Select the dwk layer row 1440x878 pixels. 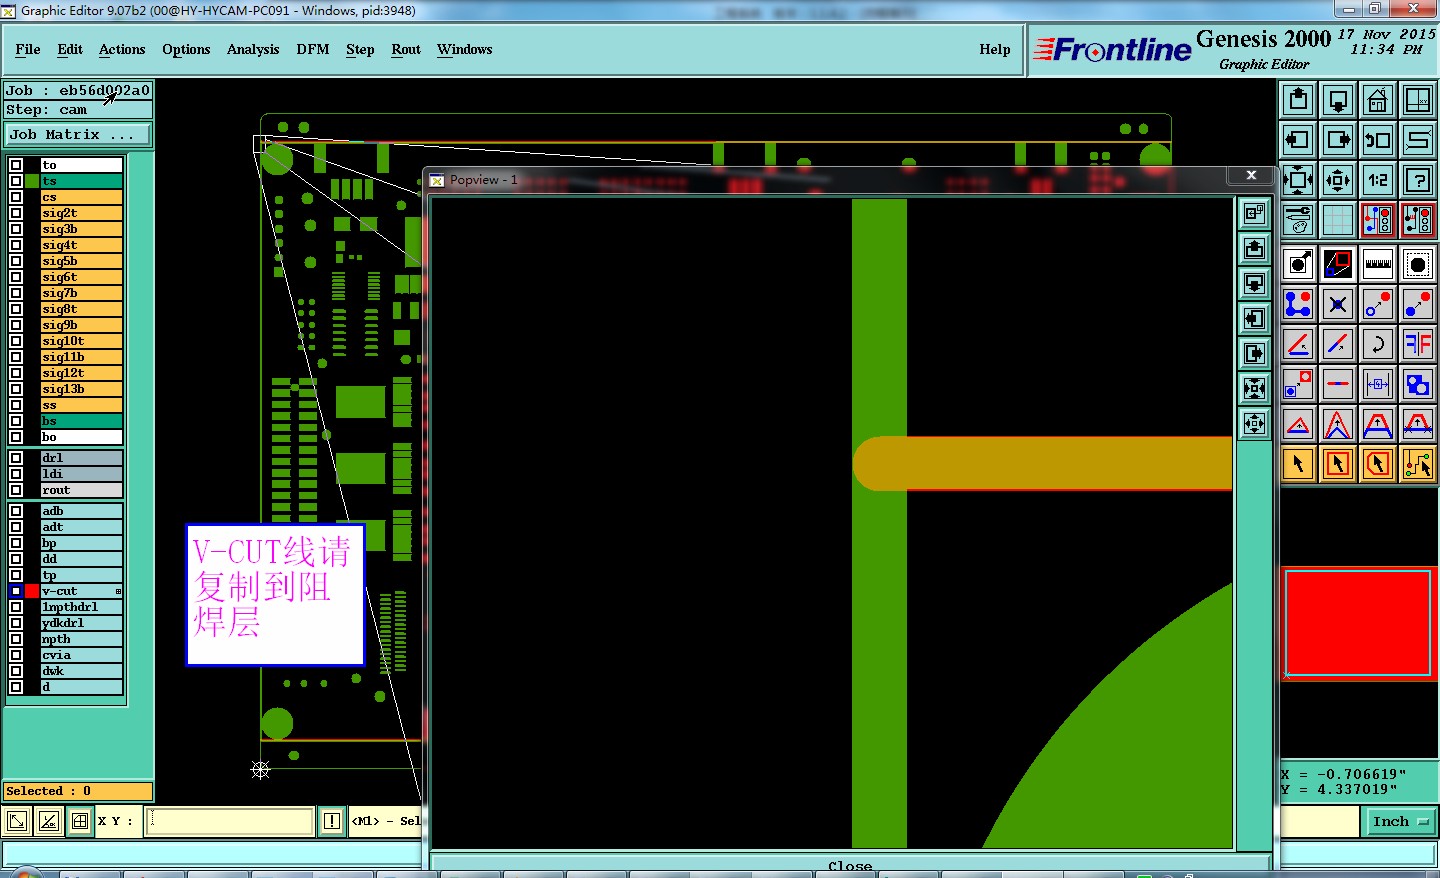coord(81,671)
